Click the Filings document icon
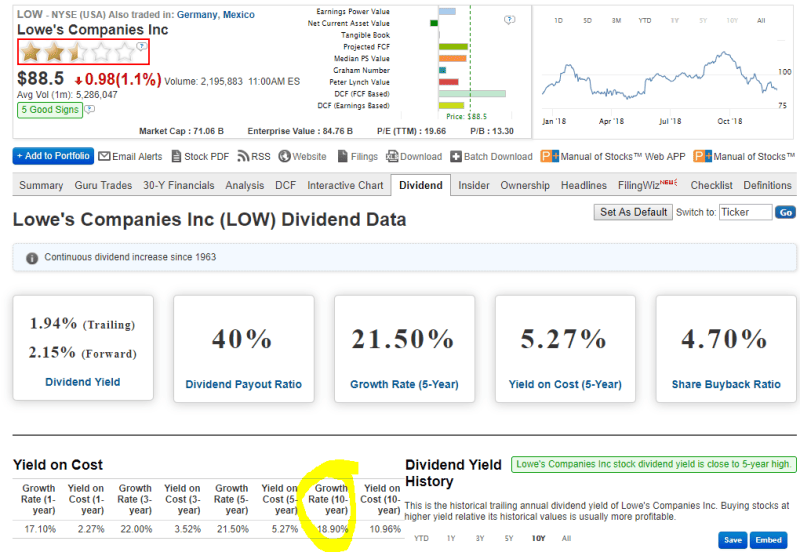800x552 pixels. (342, 156)
